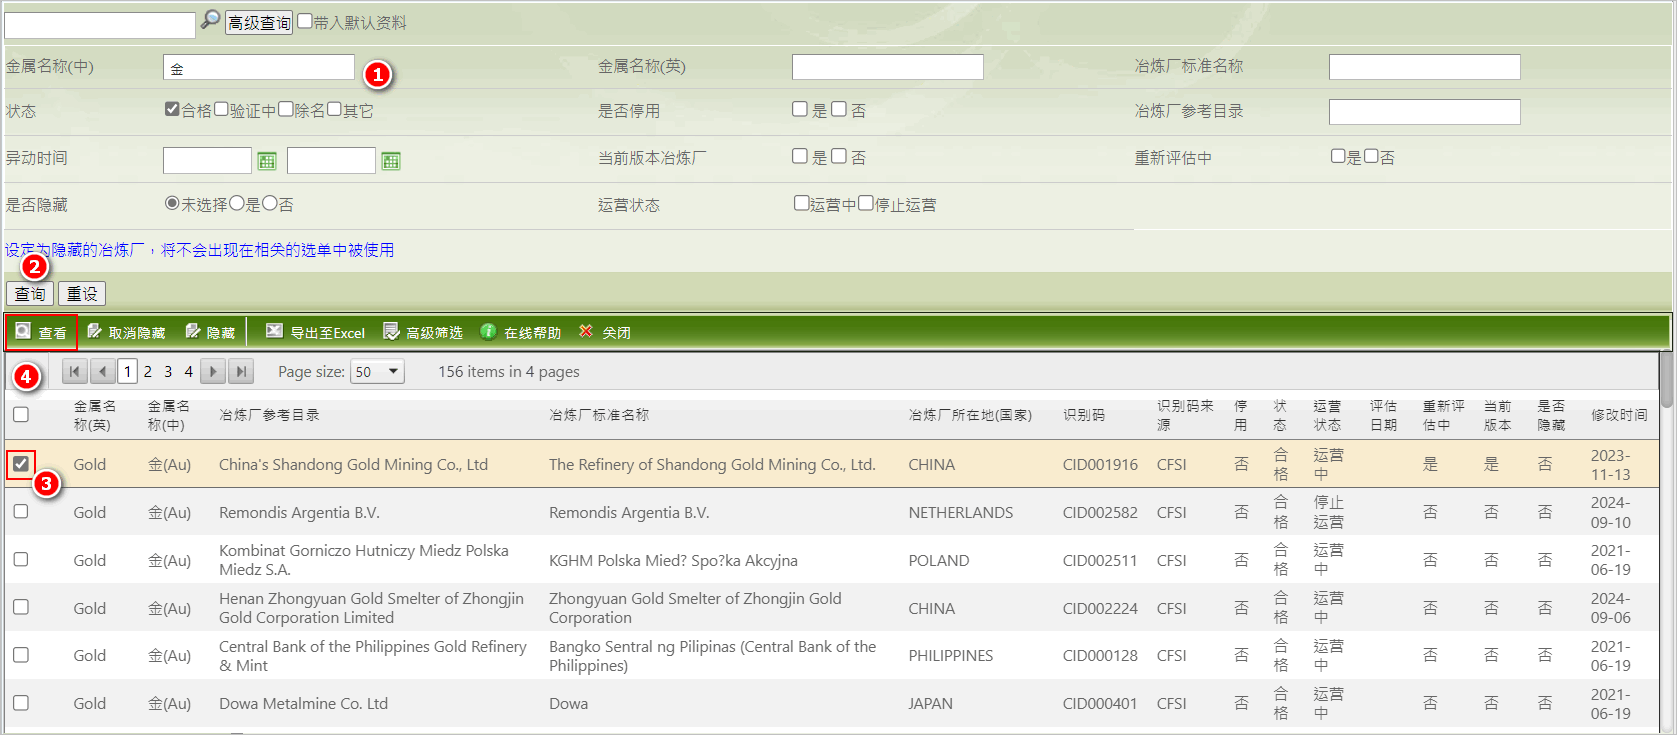1677x735 pixels.
Task: Focus the 冶炼厂标准名称 input field
Action: pos(1425,67)
